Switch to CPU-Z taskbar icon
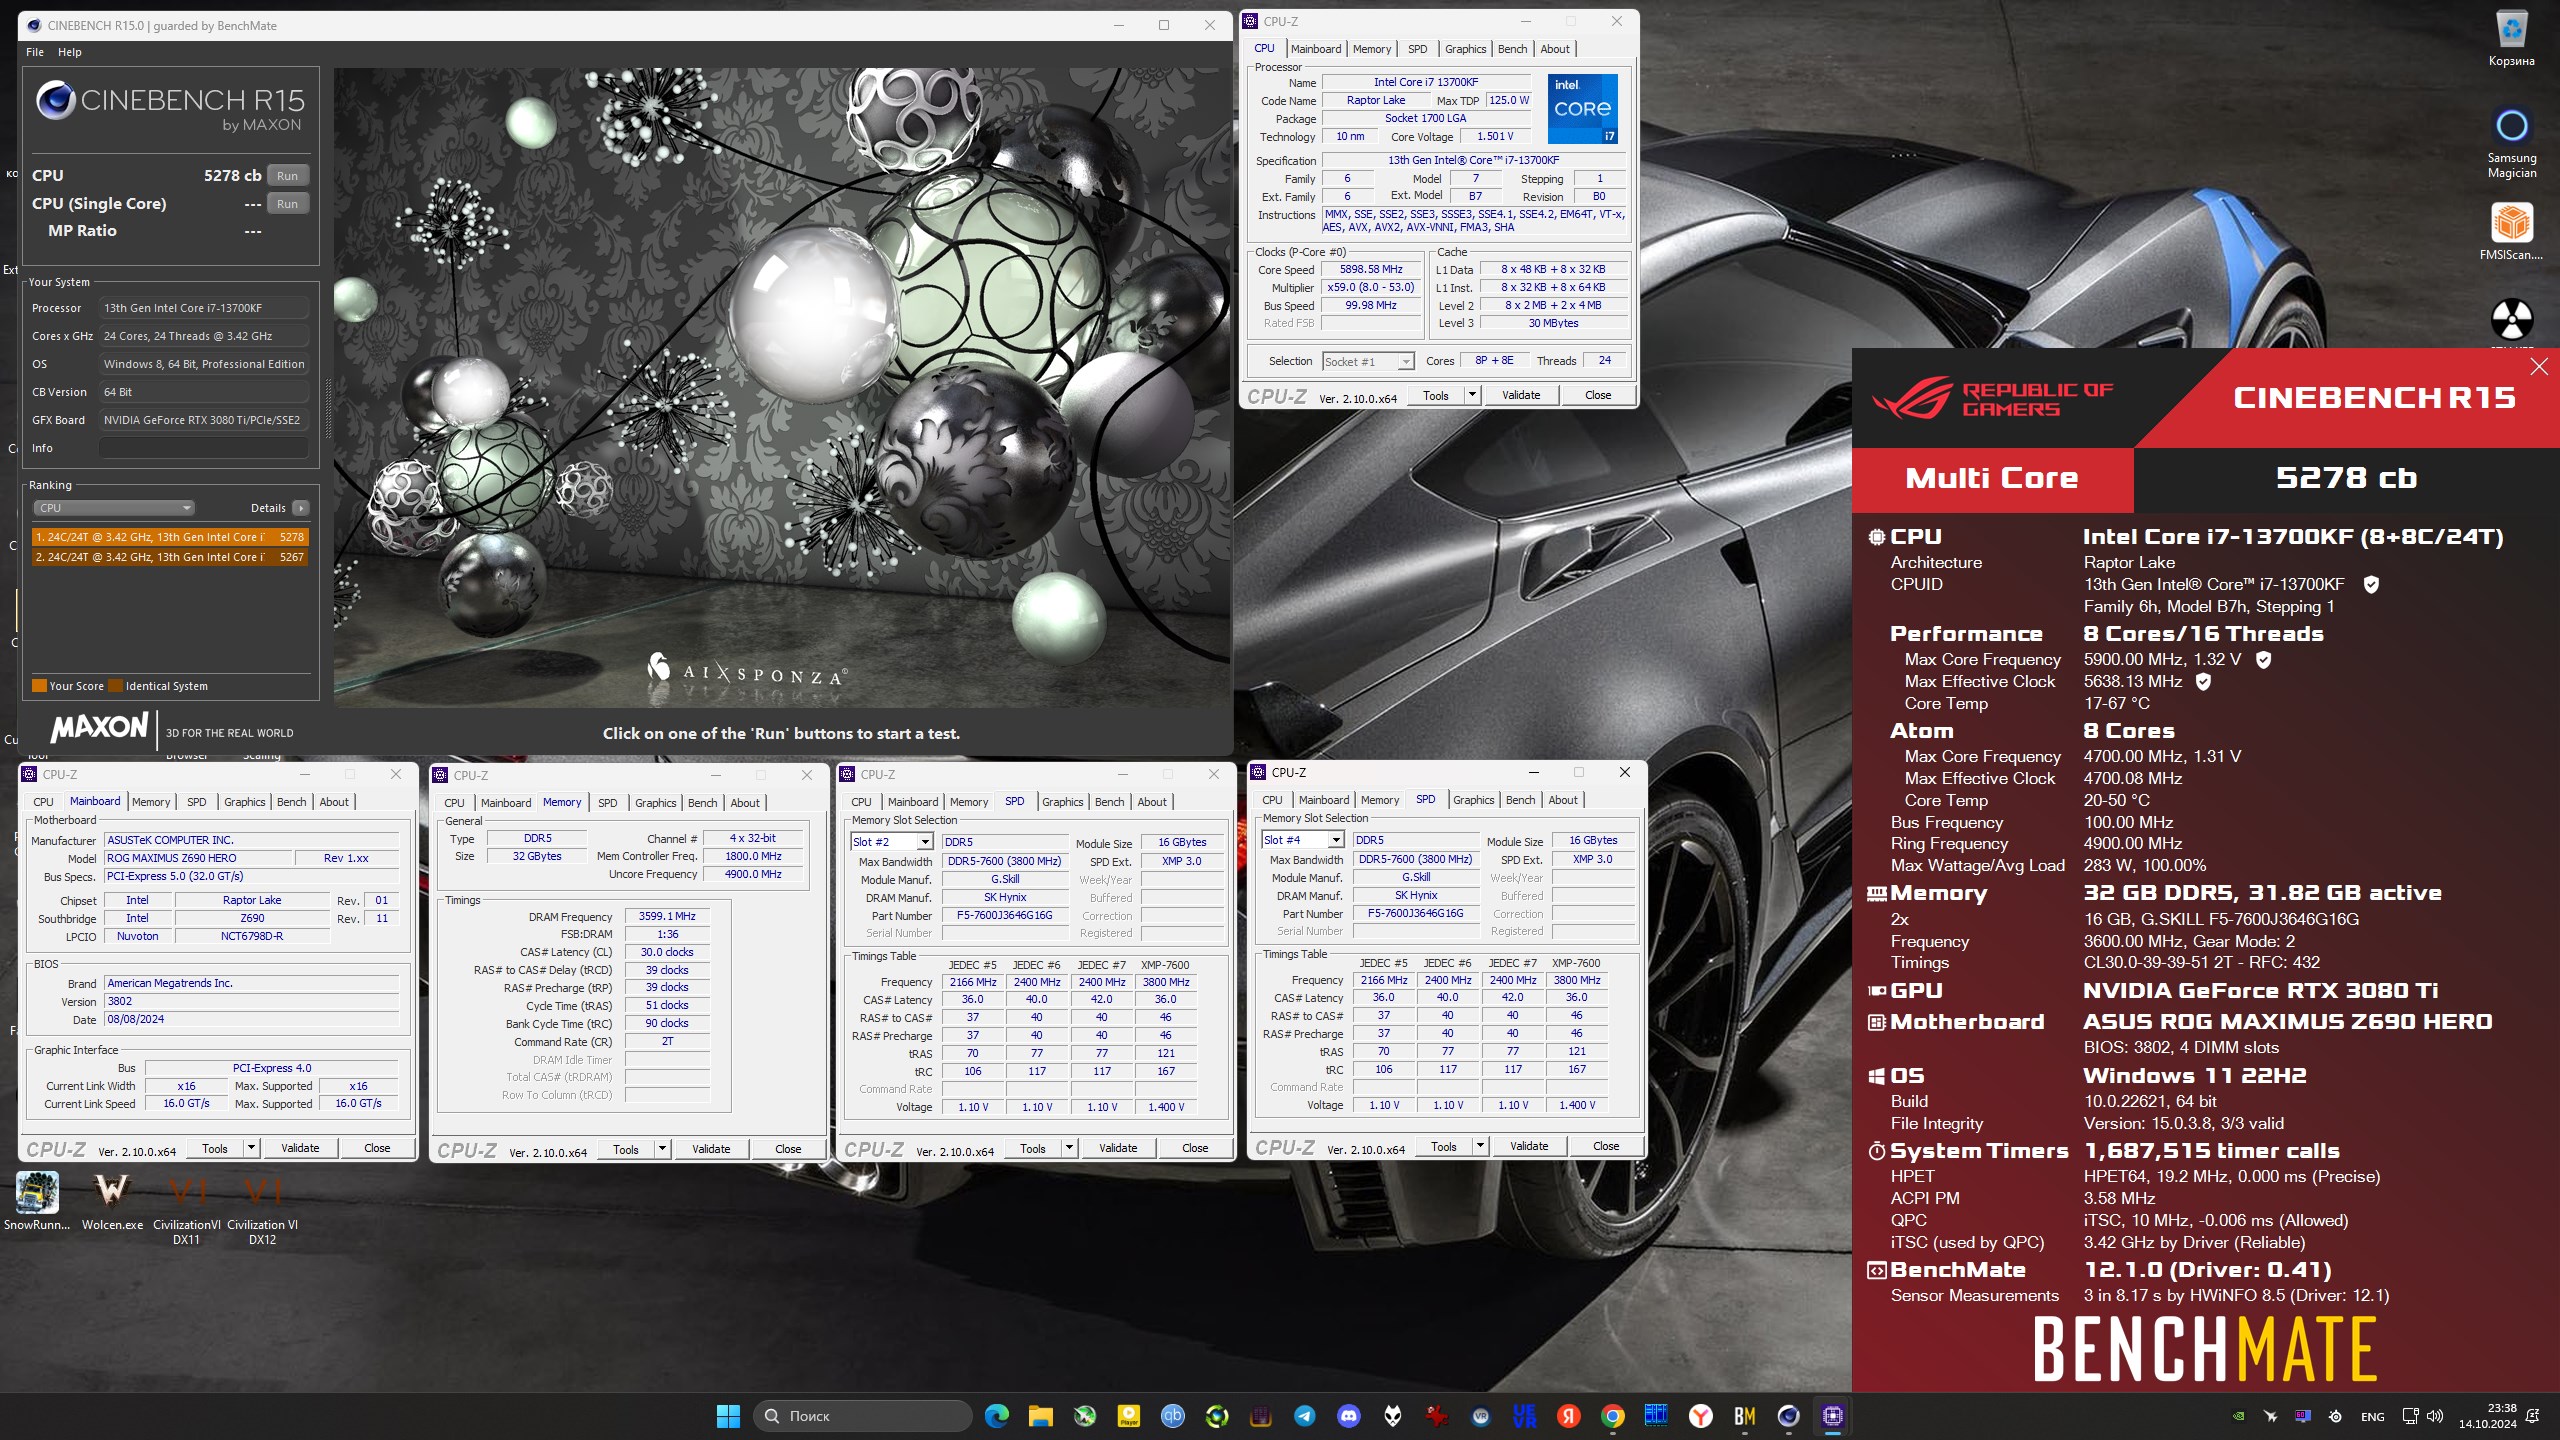Image resolution: width=2560 pixels, height=1440 pixels. pos(1832,1416)
